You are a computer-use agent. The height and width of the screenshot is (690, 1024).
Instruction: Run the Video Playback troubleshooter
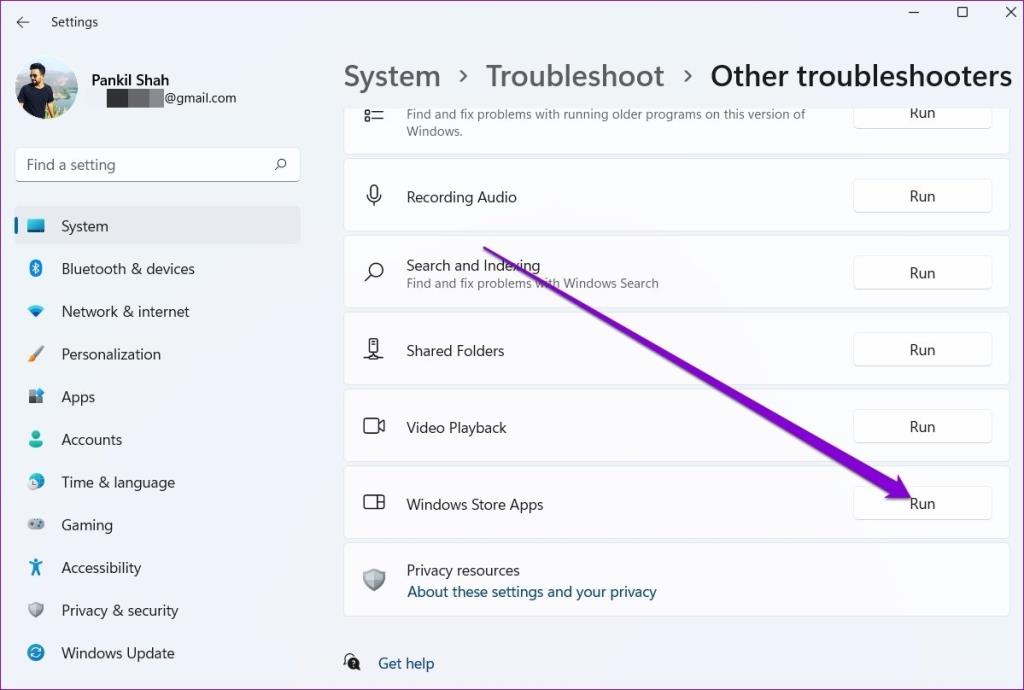[x=921, y=427]
